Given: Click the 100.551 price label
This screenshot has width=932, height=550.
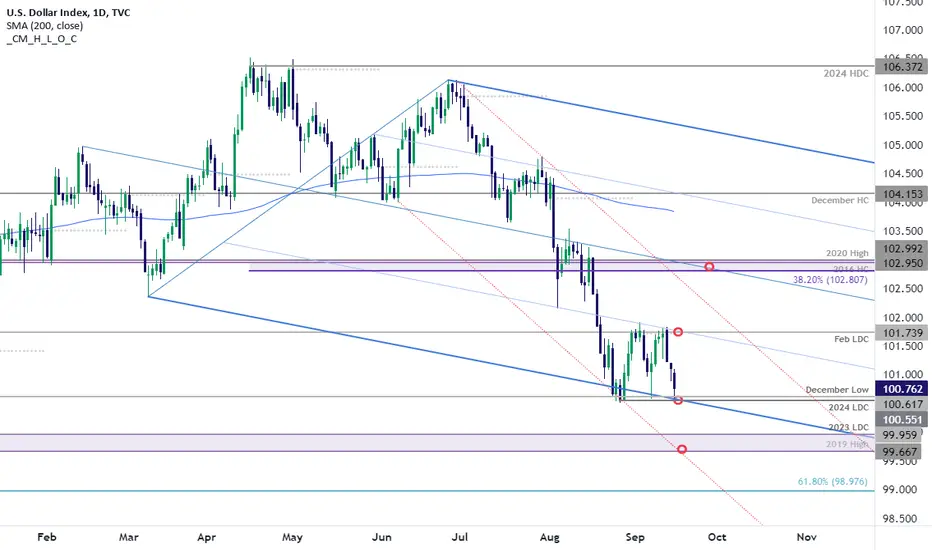Looking at the screenshot, I should pyautogui.click(x=902, y=420).
